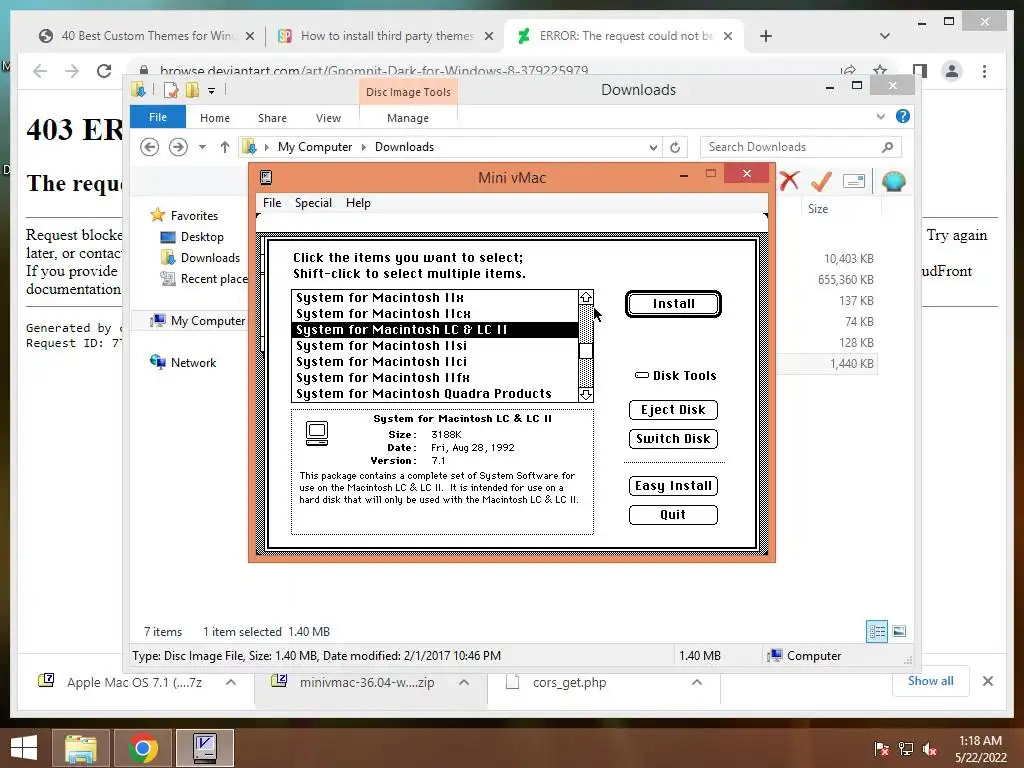Click Explorer forward navigation arrow

(178, 147)
